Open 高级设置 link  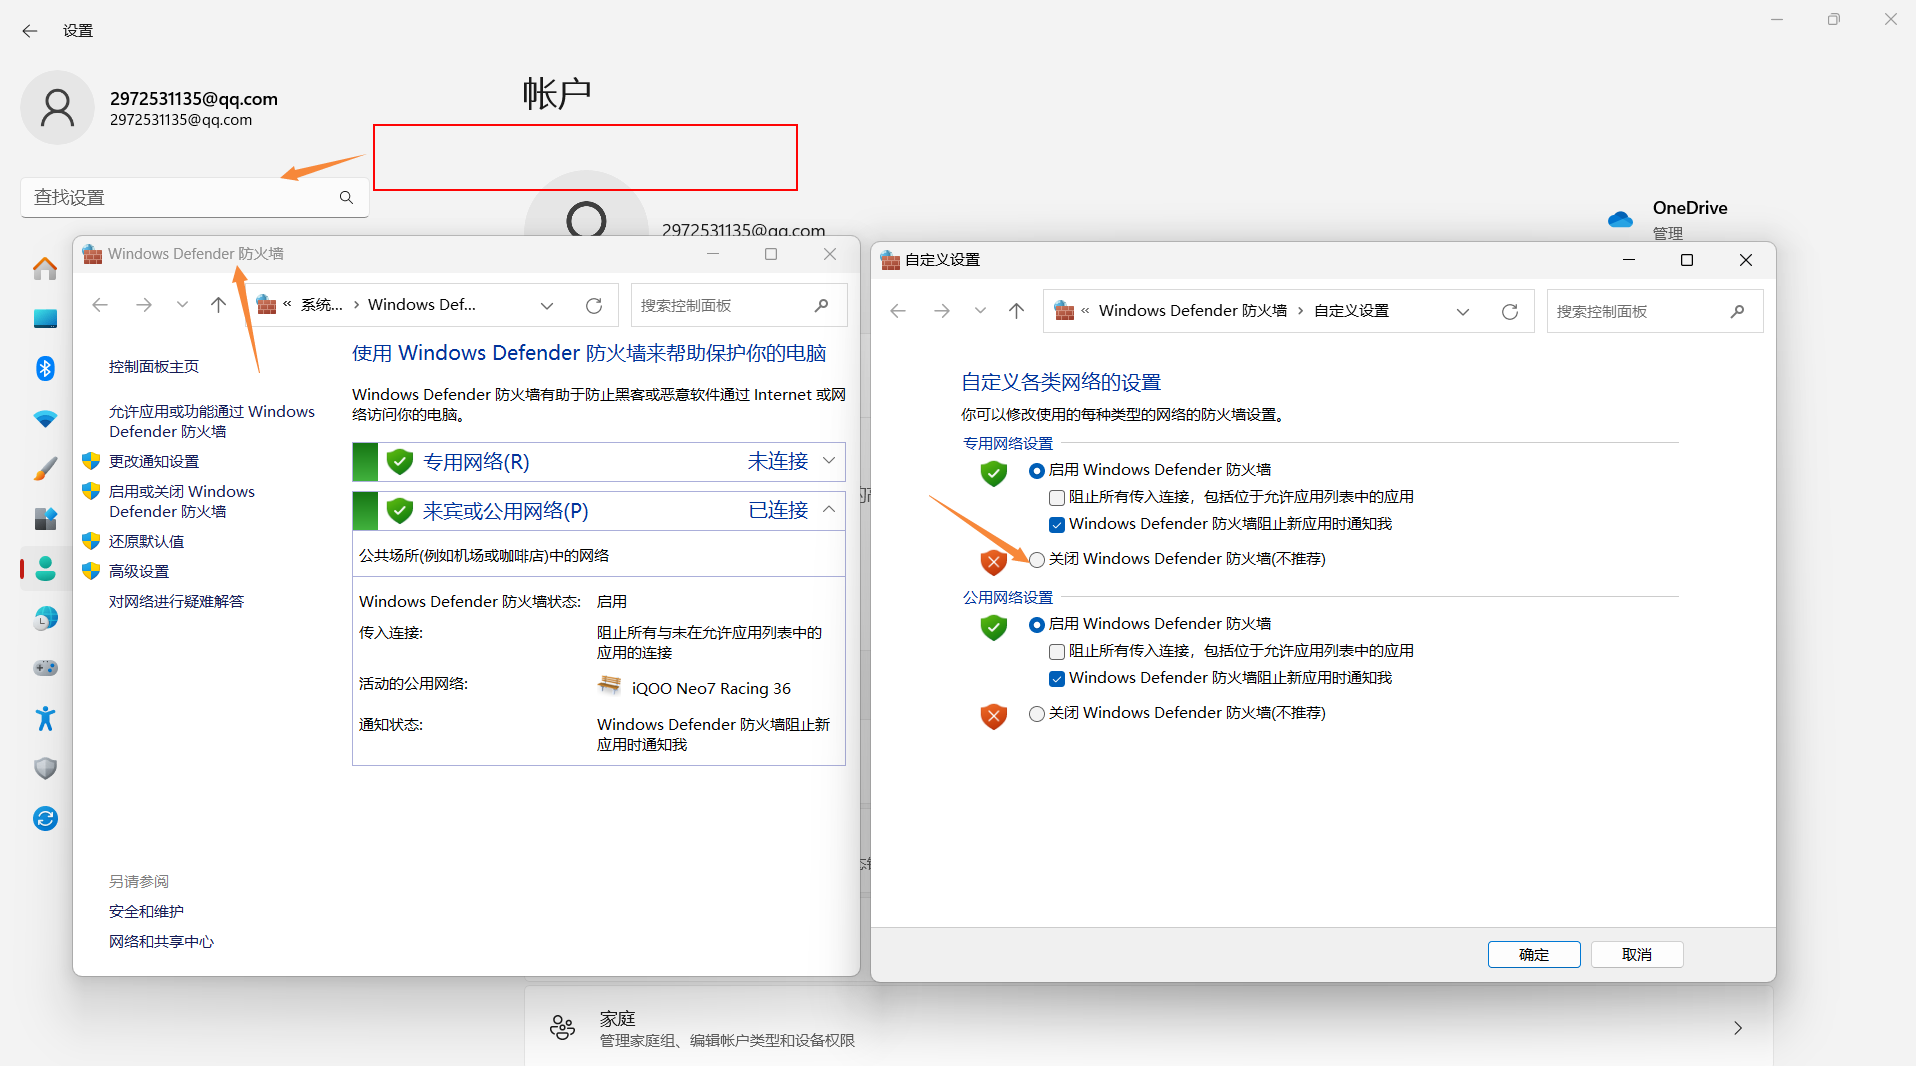click(139, 571)
